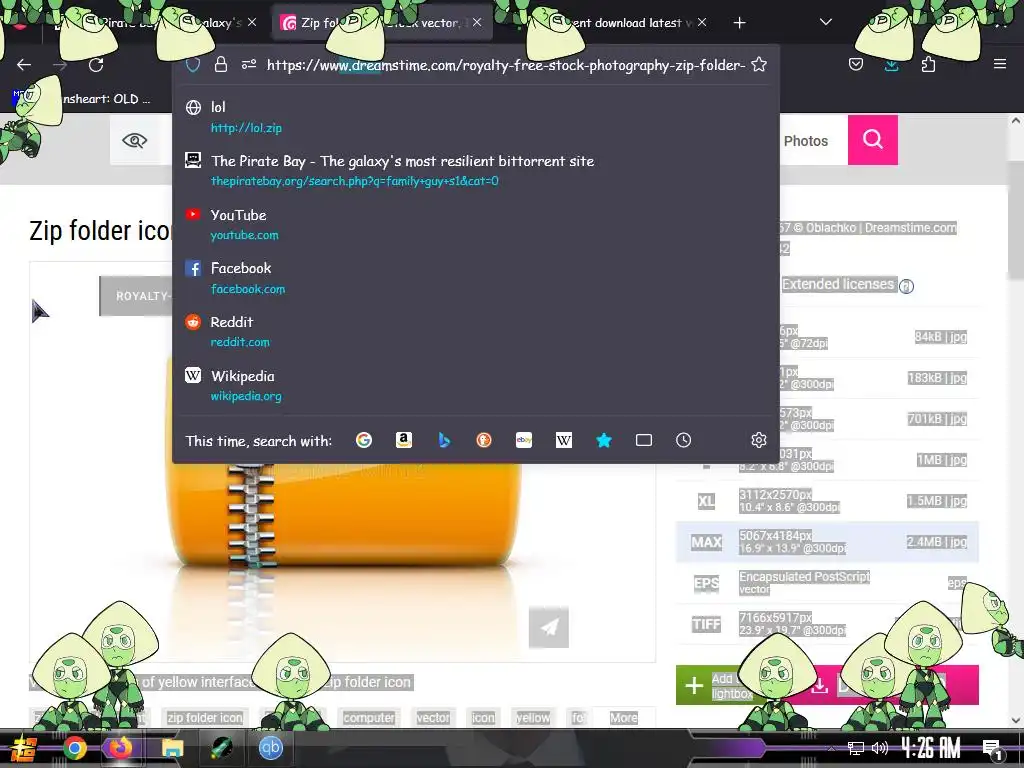
Task: Select the YouTube suggestion entry
Action: [x=476, y=225]
